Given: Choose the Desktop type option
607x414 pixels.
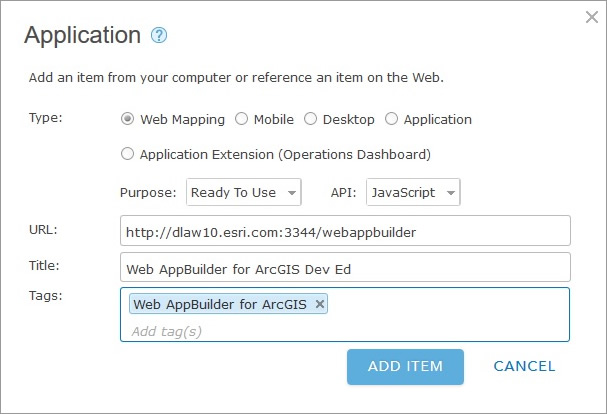Looking at the screenshot, I should (x=311, y=119).
